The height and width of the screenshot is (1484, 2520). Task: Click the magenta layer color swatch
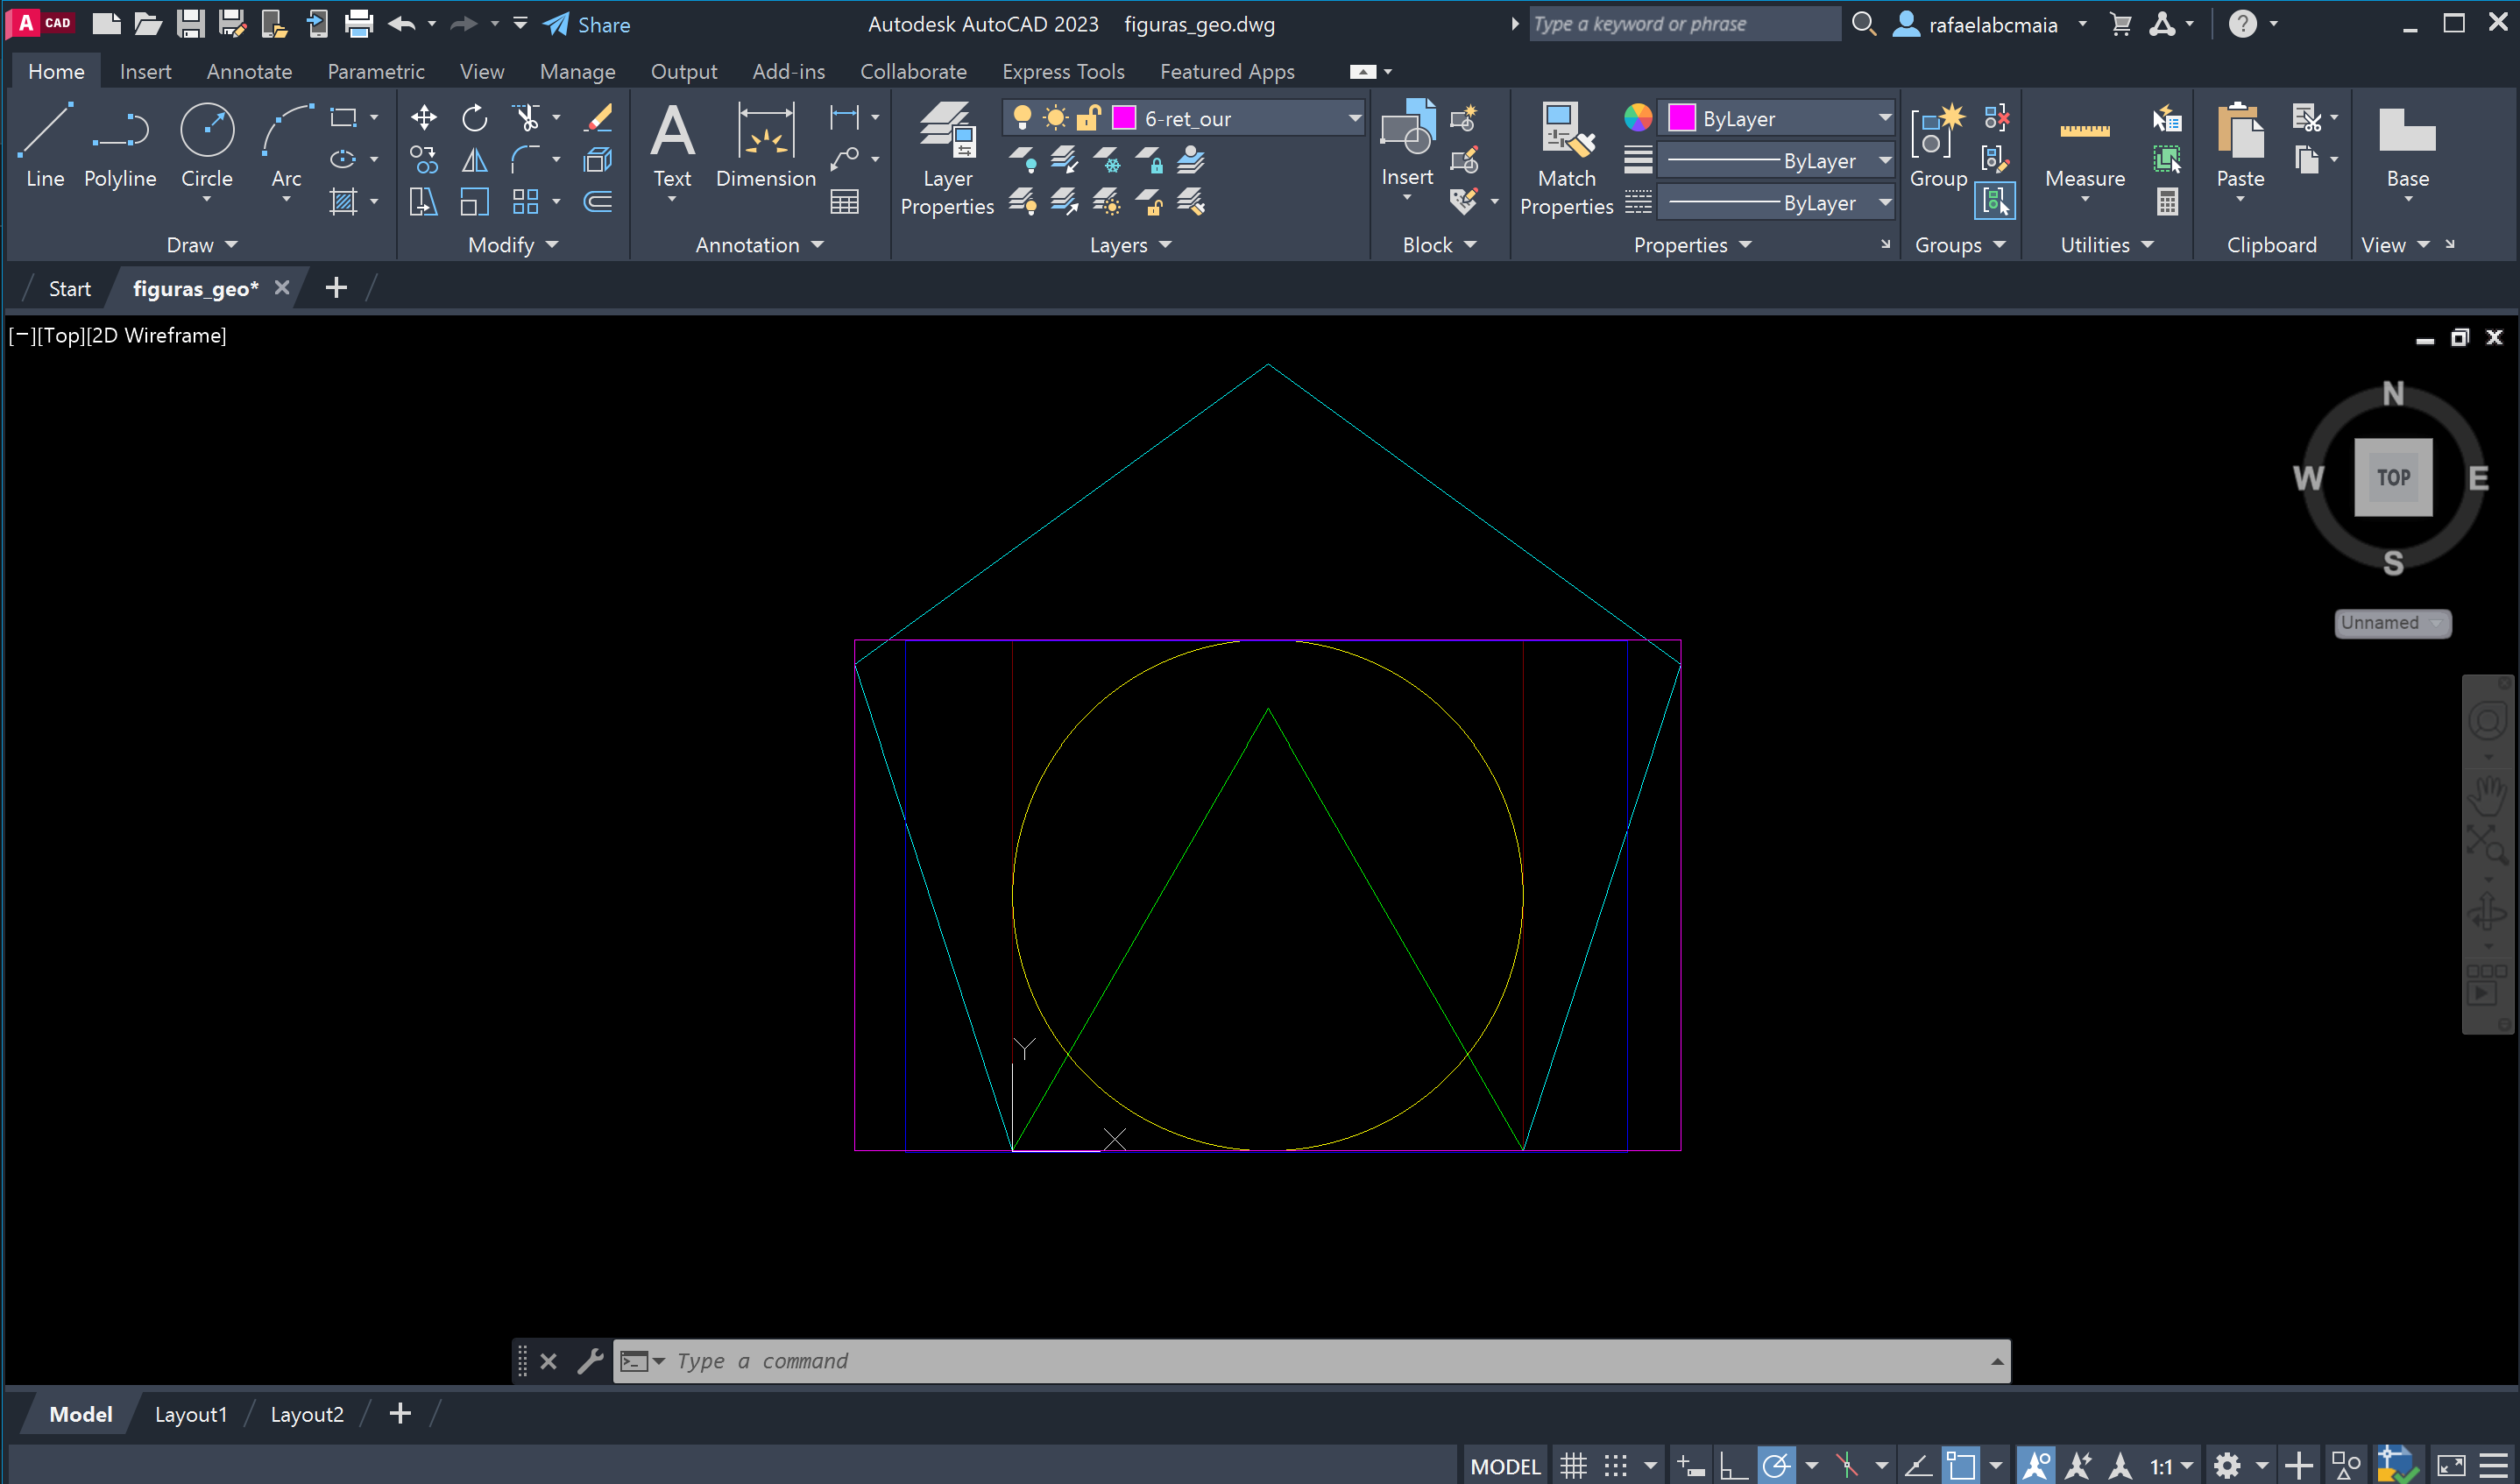(x=1124, y=118)
